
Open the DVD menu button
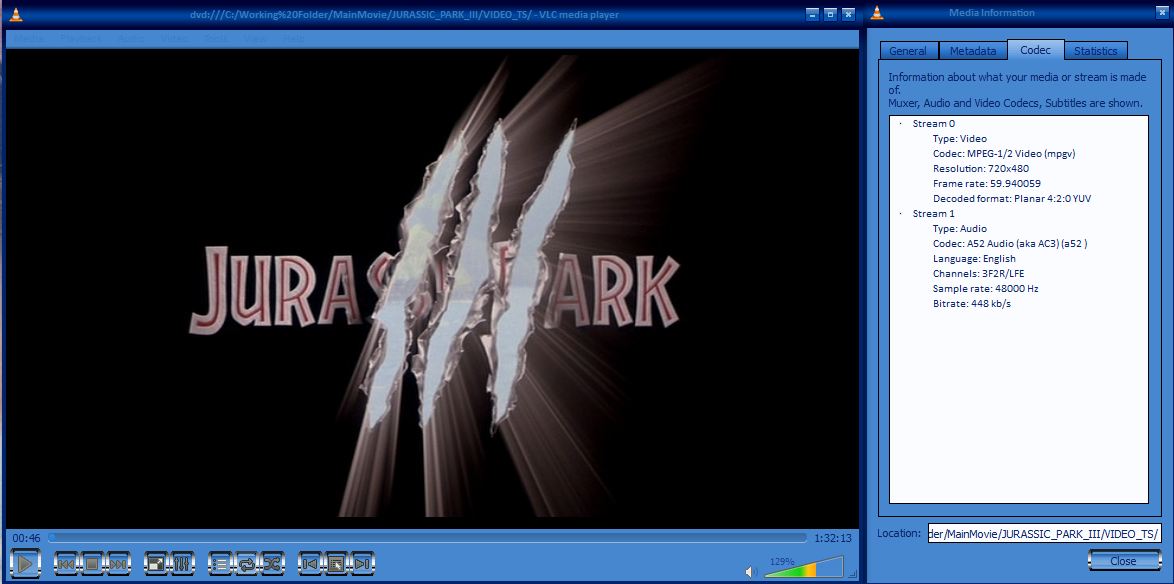coord(335,564)
